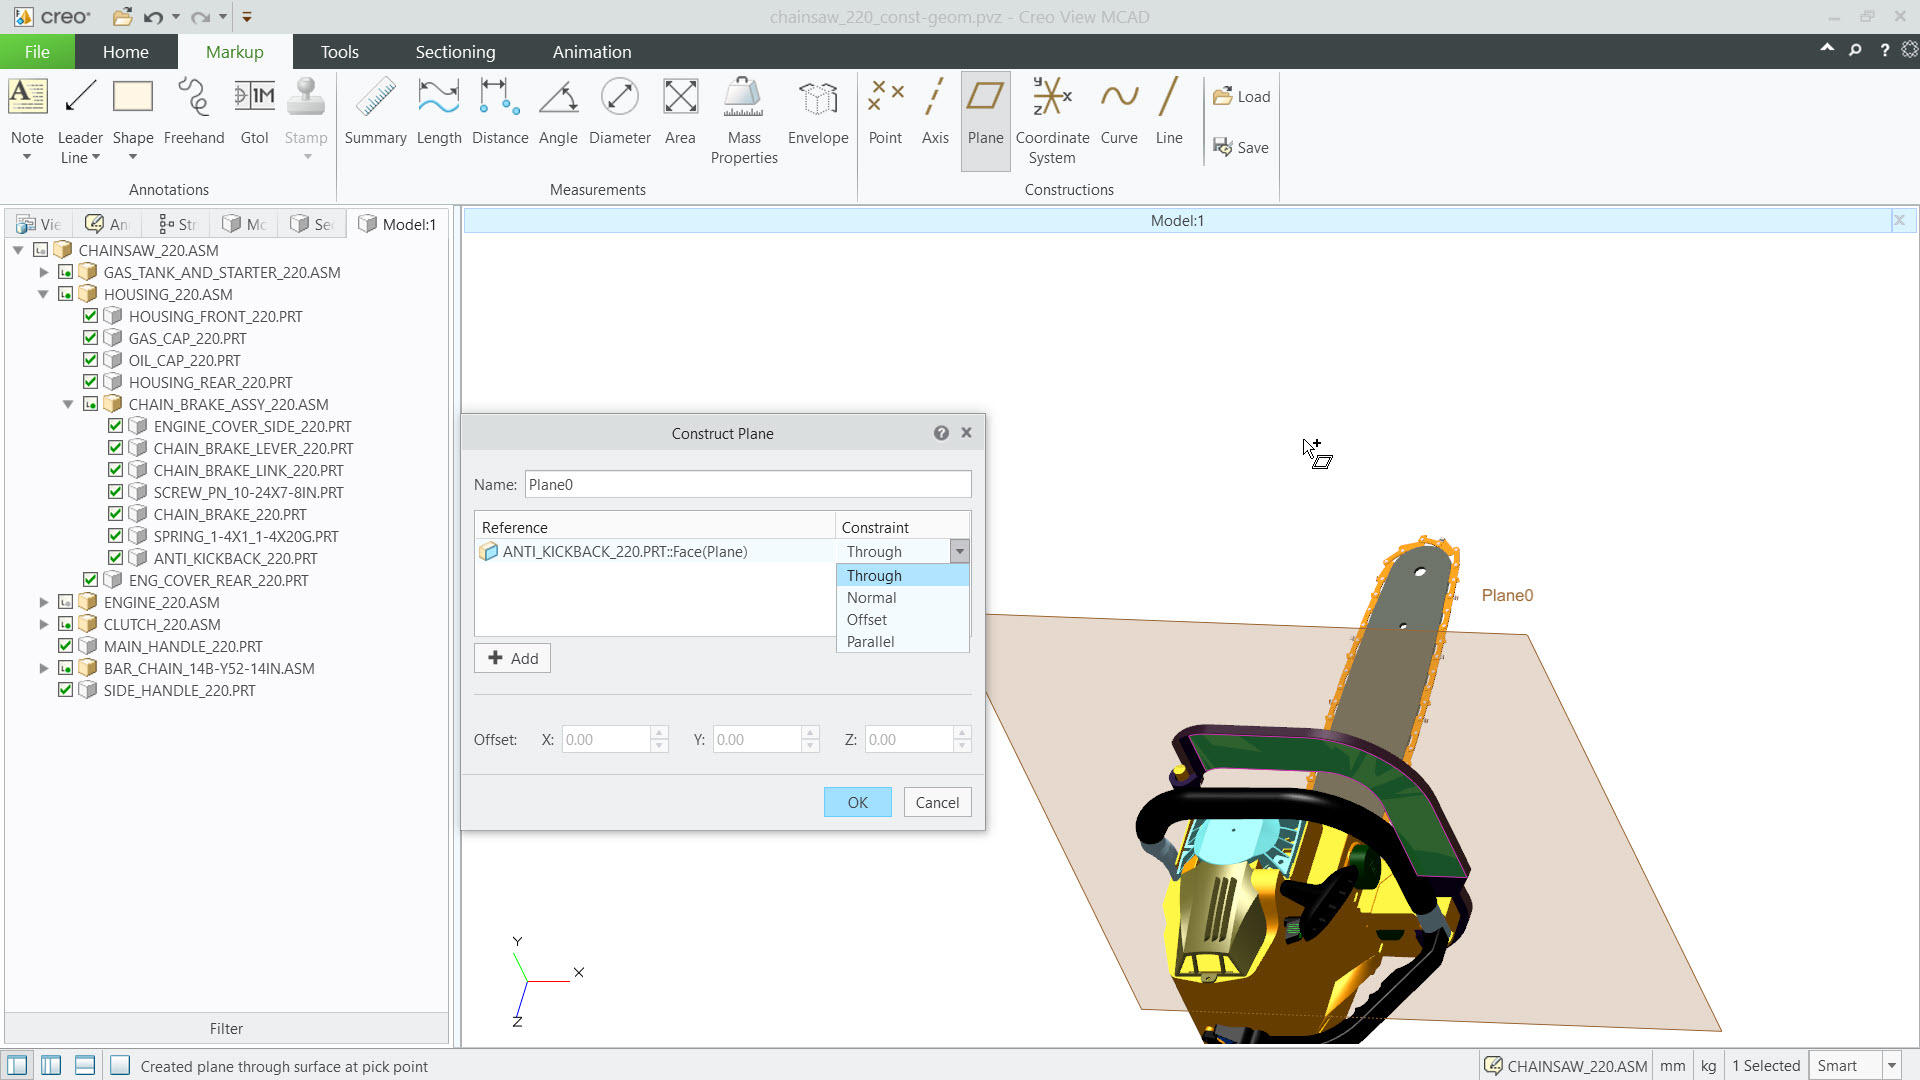The height and width of the screenshot is (1080, 1920).
Task: Create a construction Line
Action: [1169, 112]
